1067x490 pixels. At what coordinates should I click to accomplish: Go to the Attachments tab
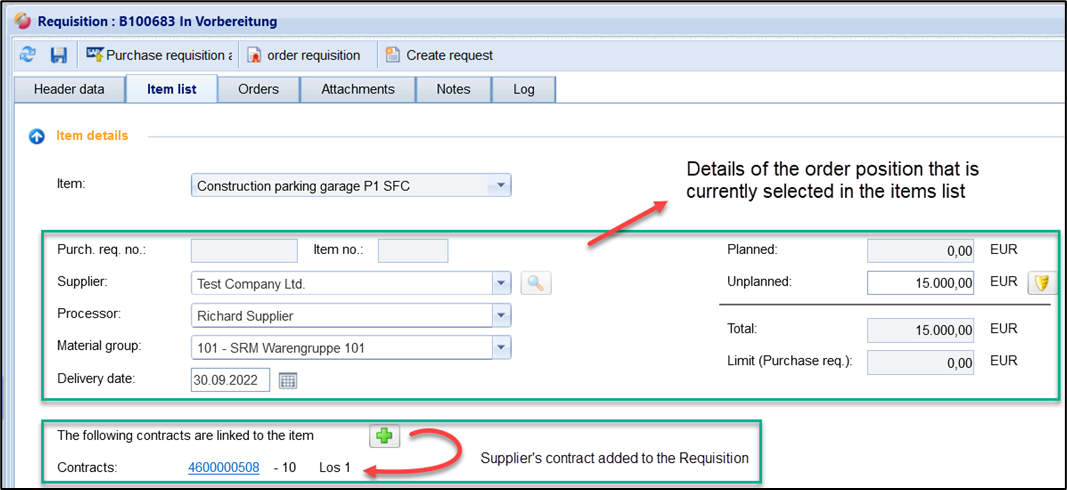[358, 89]
